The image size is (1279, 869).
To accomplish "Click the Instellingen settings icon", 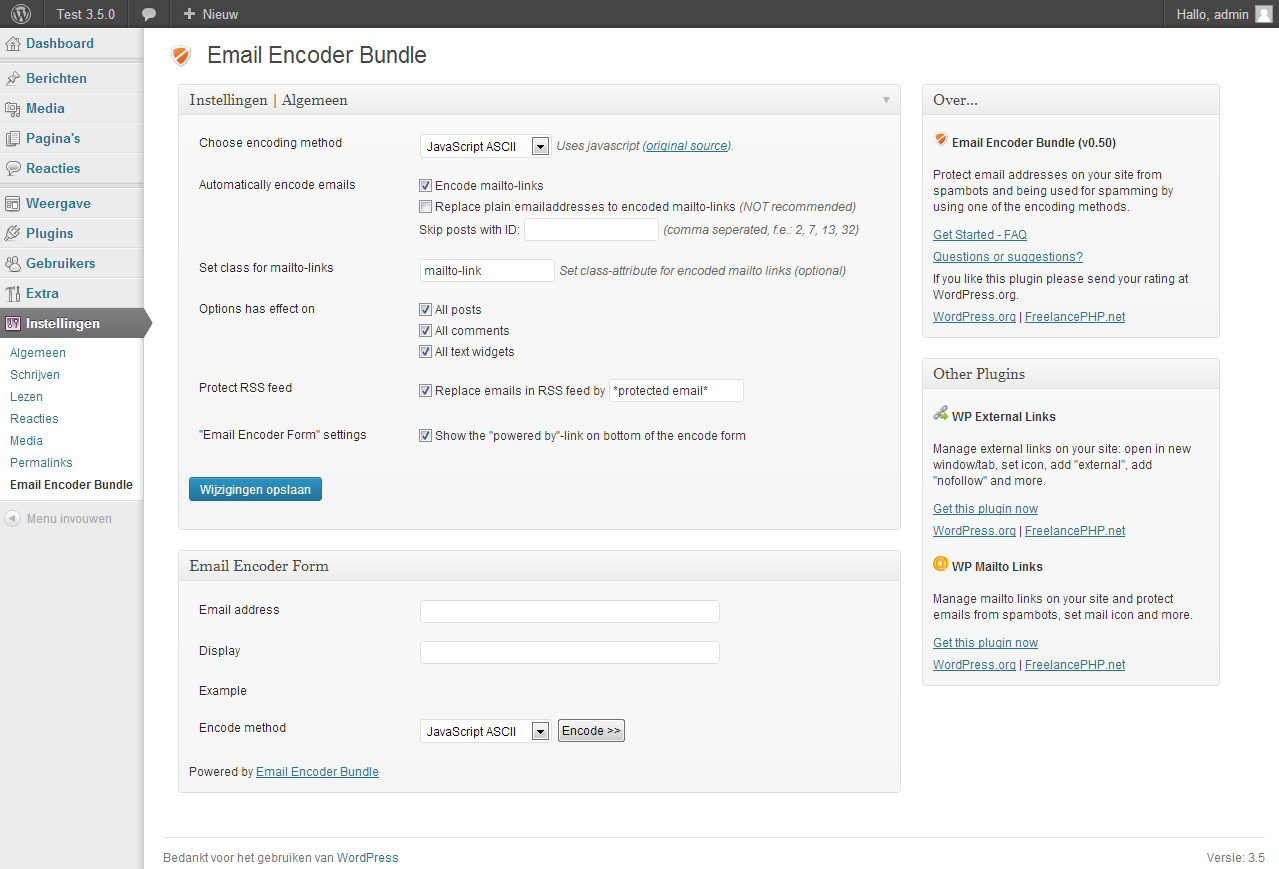I will point(13,324).
